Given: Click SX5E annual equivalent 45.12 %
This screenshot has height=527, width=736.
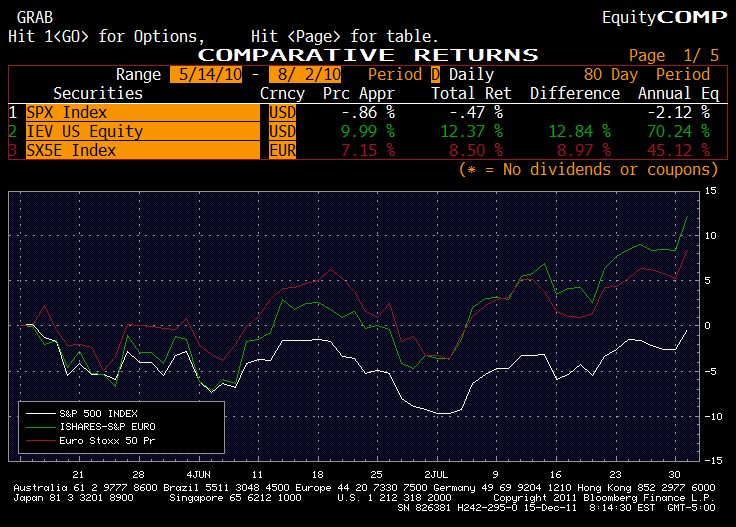Looking at the screenshot, I should click(x=679, y=151).
